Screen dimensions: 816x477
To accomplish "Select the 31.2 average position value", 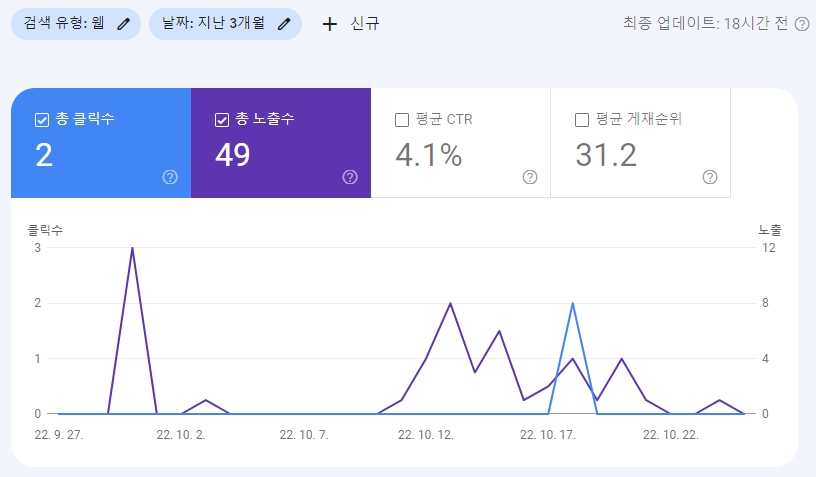I will [x=606, y=155].
